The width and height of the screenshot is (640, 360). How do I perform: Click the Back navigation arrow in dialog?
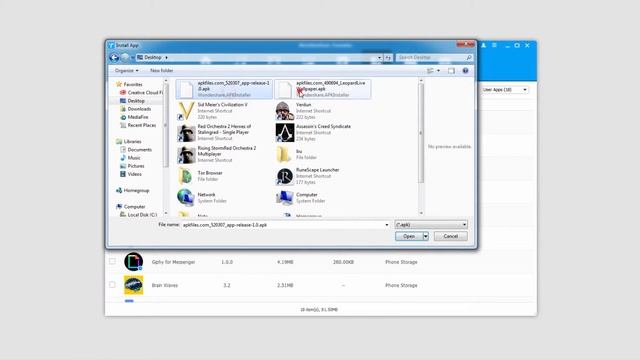[x=114, y=58]
